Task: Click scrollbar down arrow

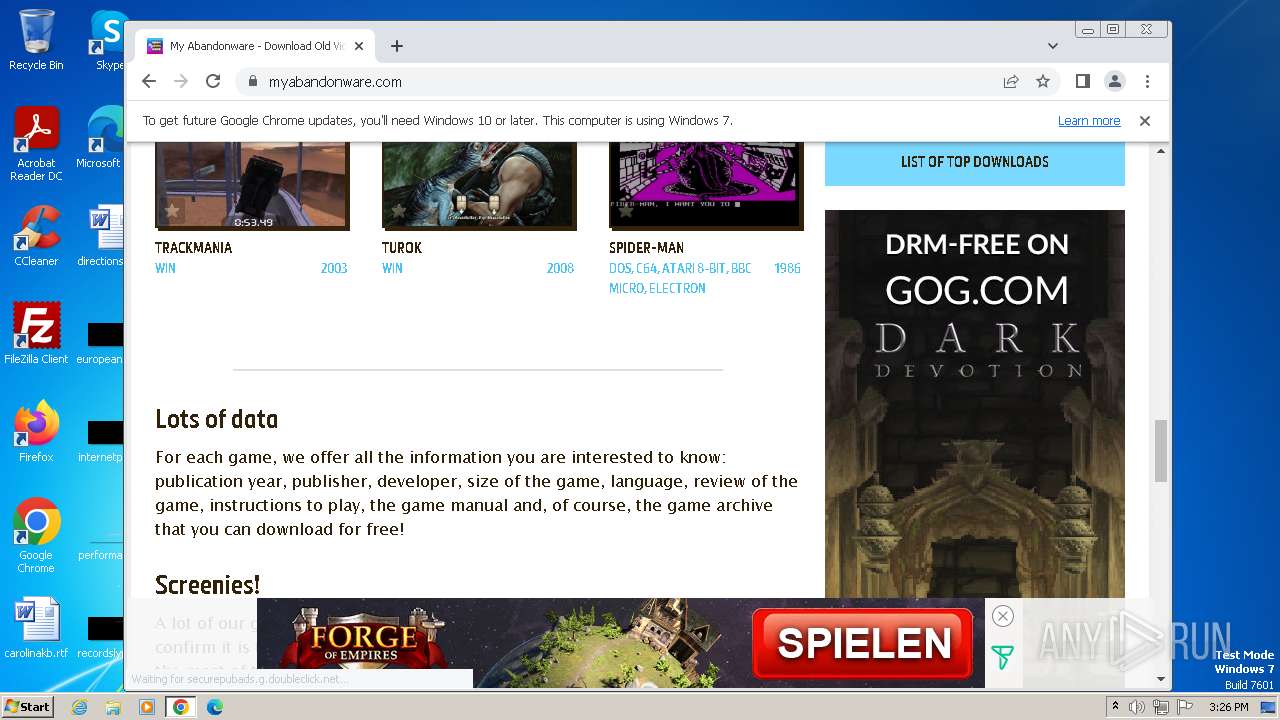Action: coord(1161,679)
